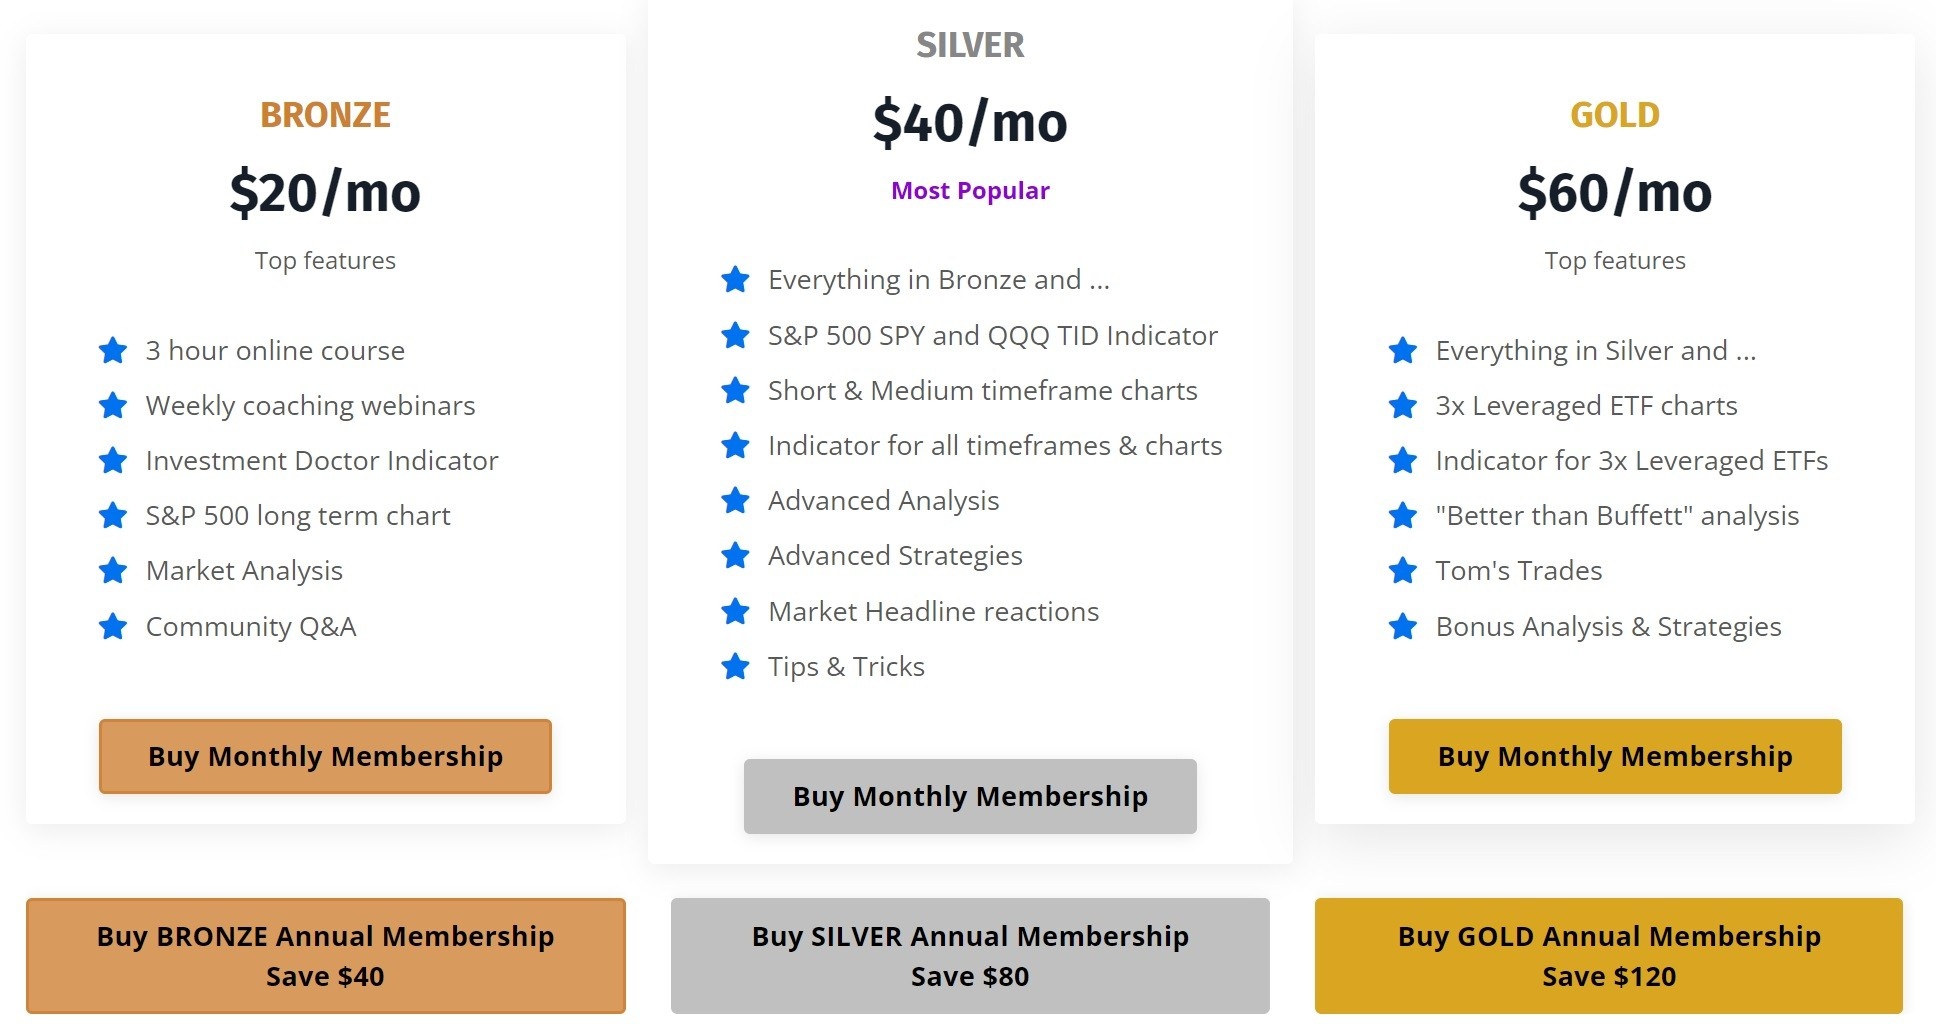Click star icon beside 3 hour online course
The width and height of the screenshot is (1936, 1024).
[x=113, y=351]
